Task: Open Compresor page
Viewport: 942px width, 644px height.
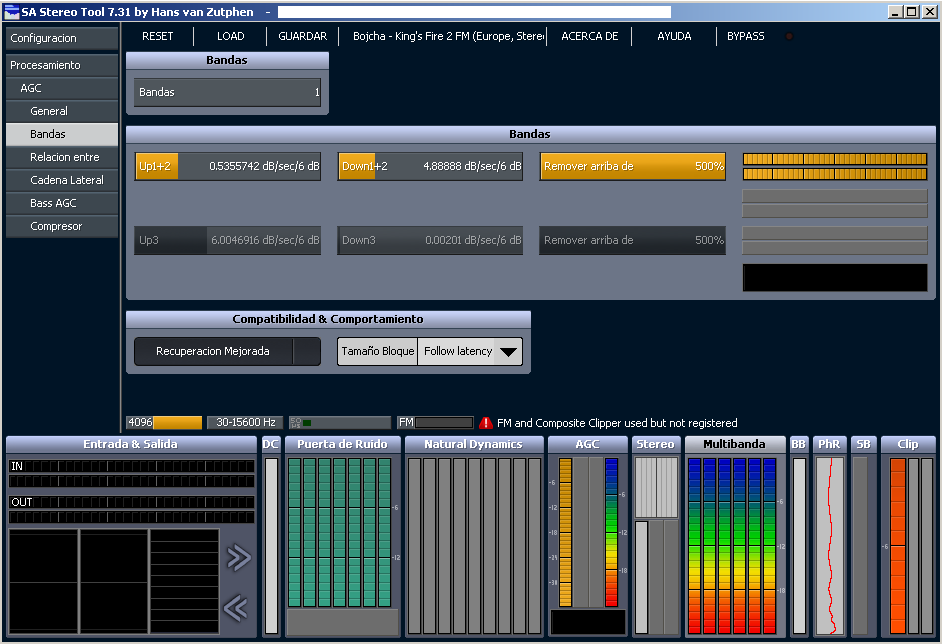Action: (x=62, y=226)
